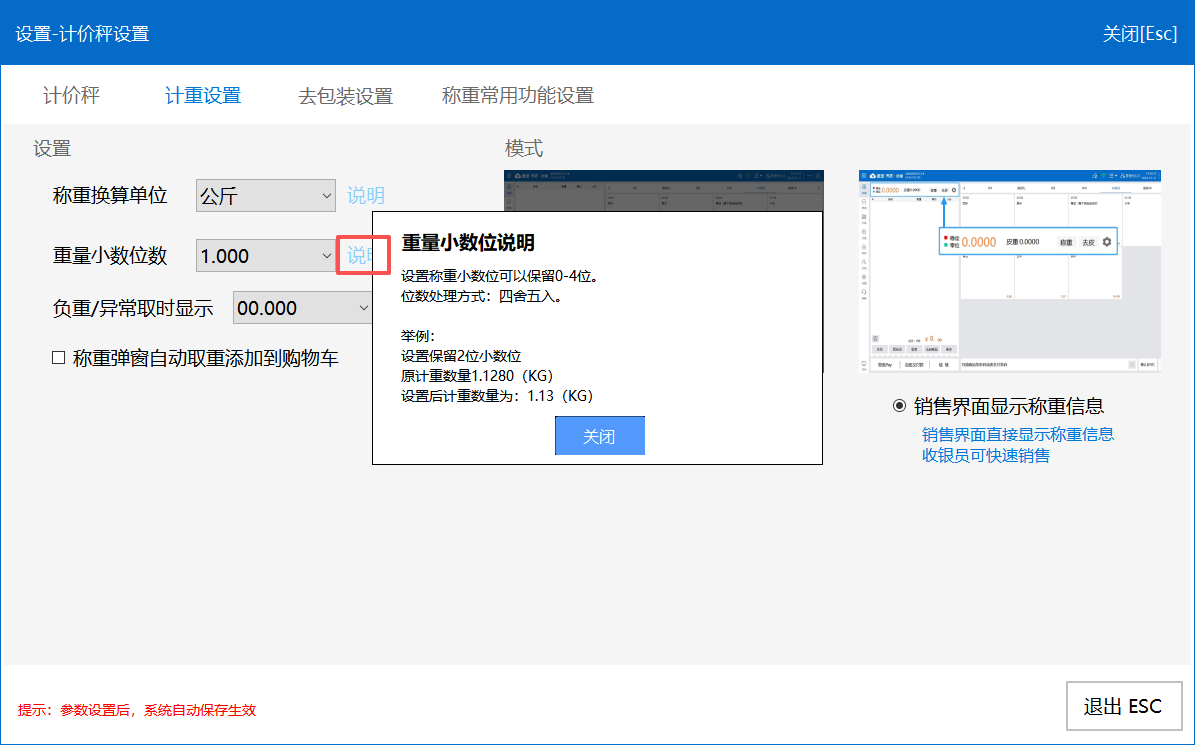Select the 销售界面显示称重信息 radio button

click(x=899, y=406)
